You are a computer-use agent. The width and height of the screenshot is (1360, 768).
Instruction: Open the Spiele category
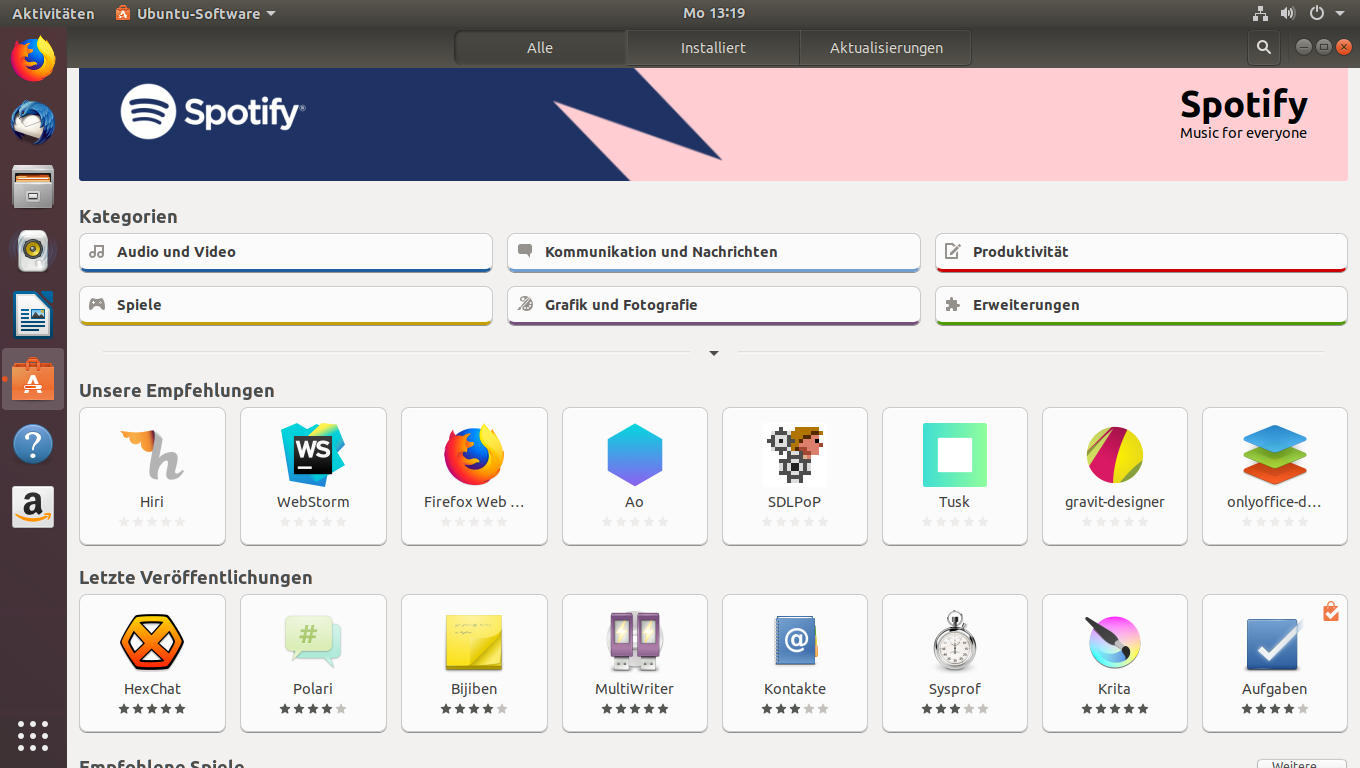(x=286, y=305)
